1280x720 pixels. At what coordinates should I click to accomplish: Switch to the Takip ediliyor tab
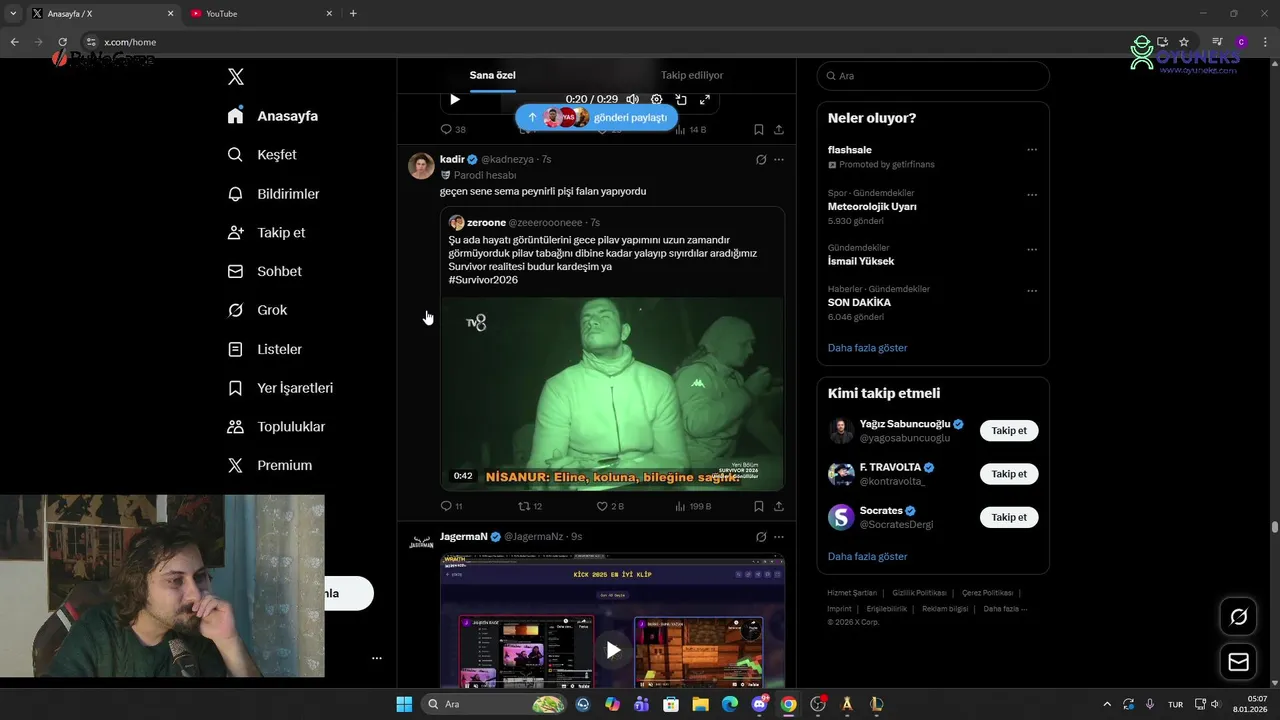click(x=692, y=75)
